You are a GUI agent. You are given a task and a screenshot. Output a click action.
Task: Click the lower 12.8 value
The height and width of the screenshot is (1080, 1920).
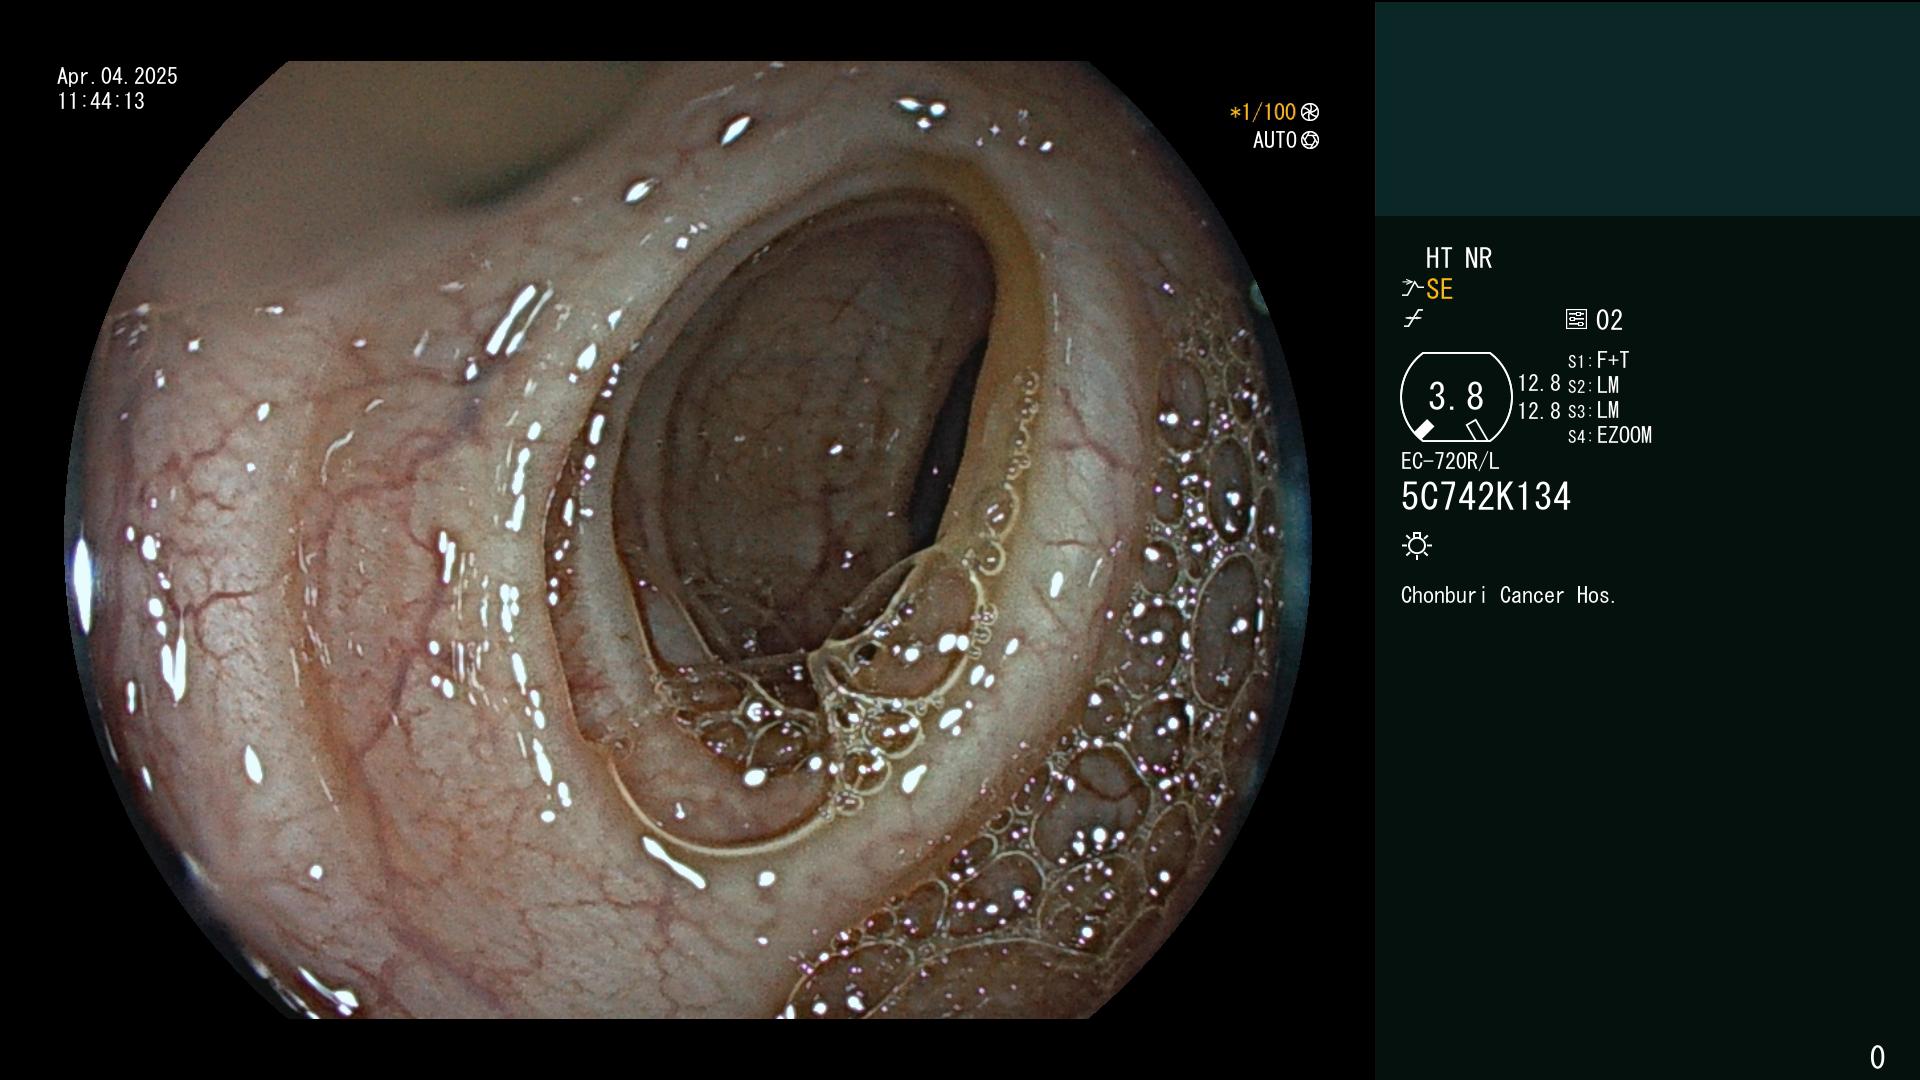coord(1539,410)
